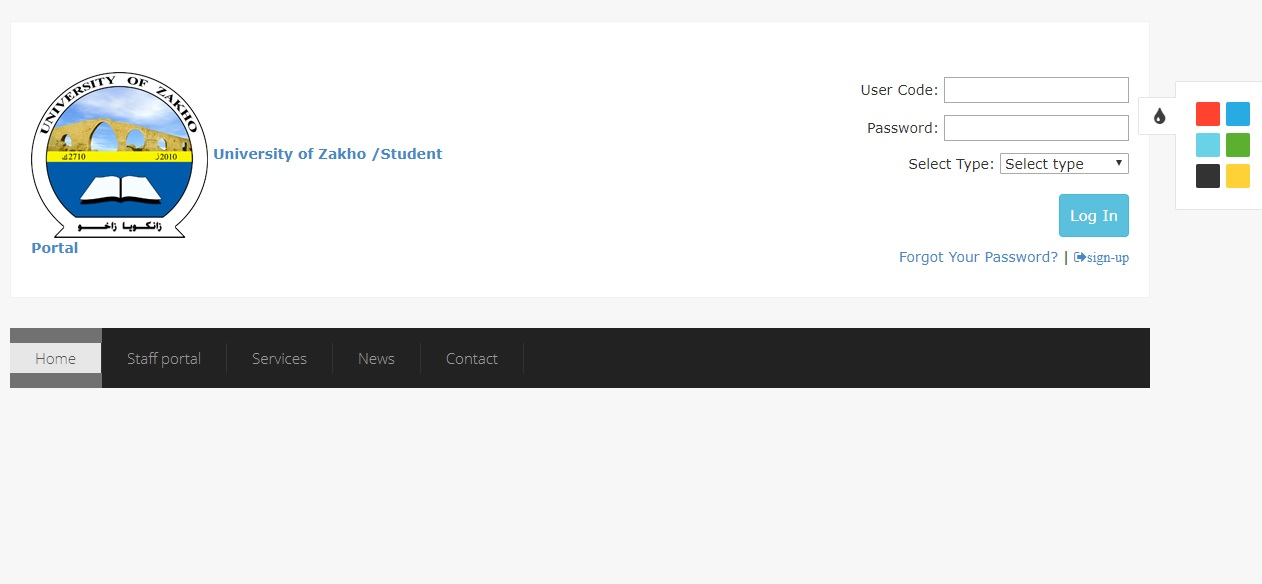Switch to the dark gray theme swatch
The width and height of the screenshot is (1262, 584).
tap(1207, 176)
